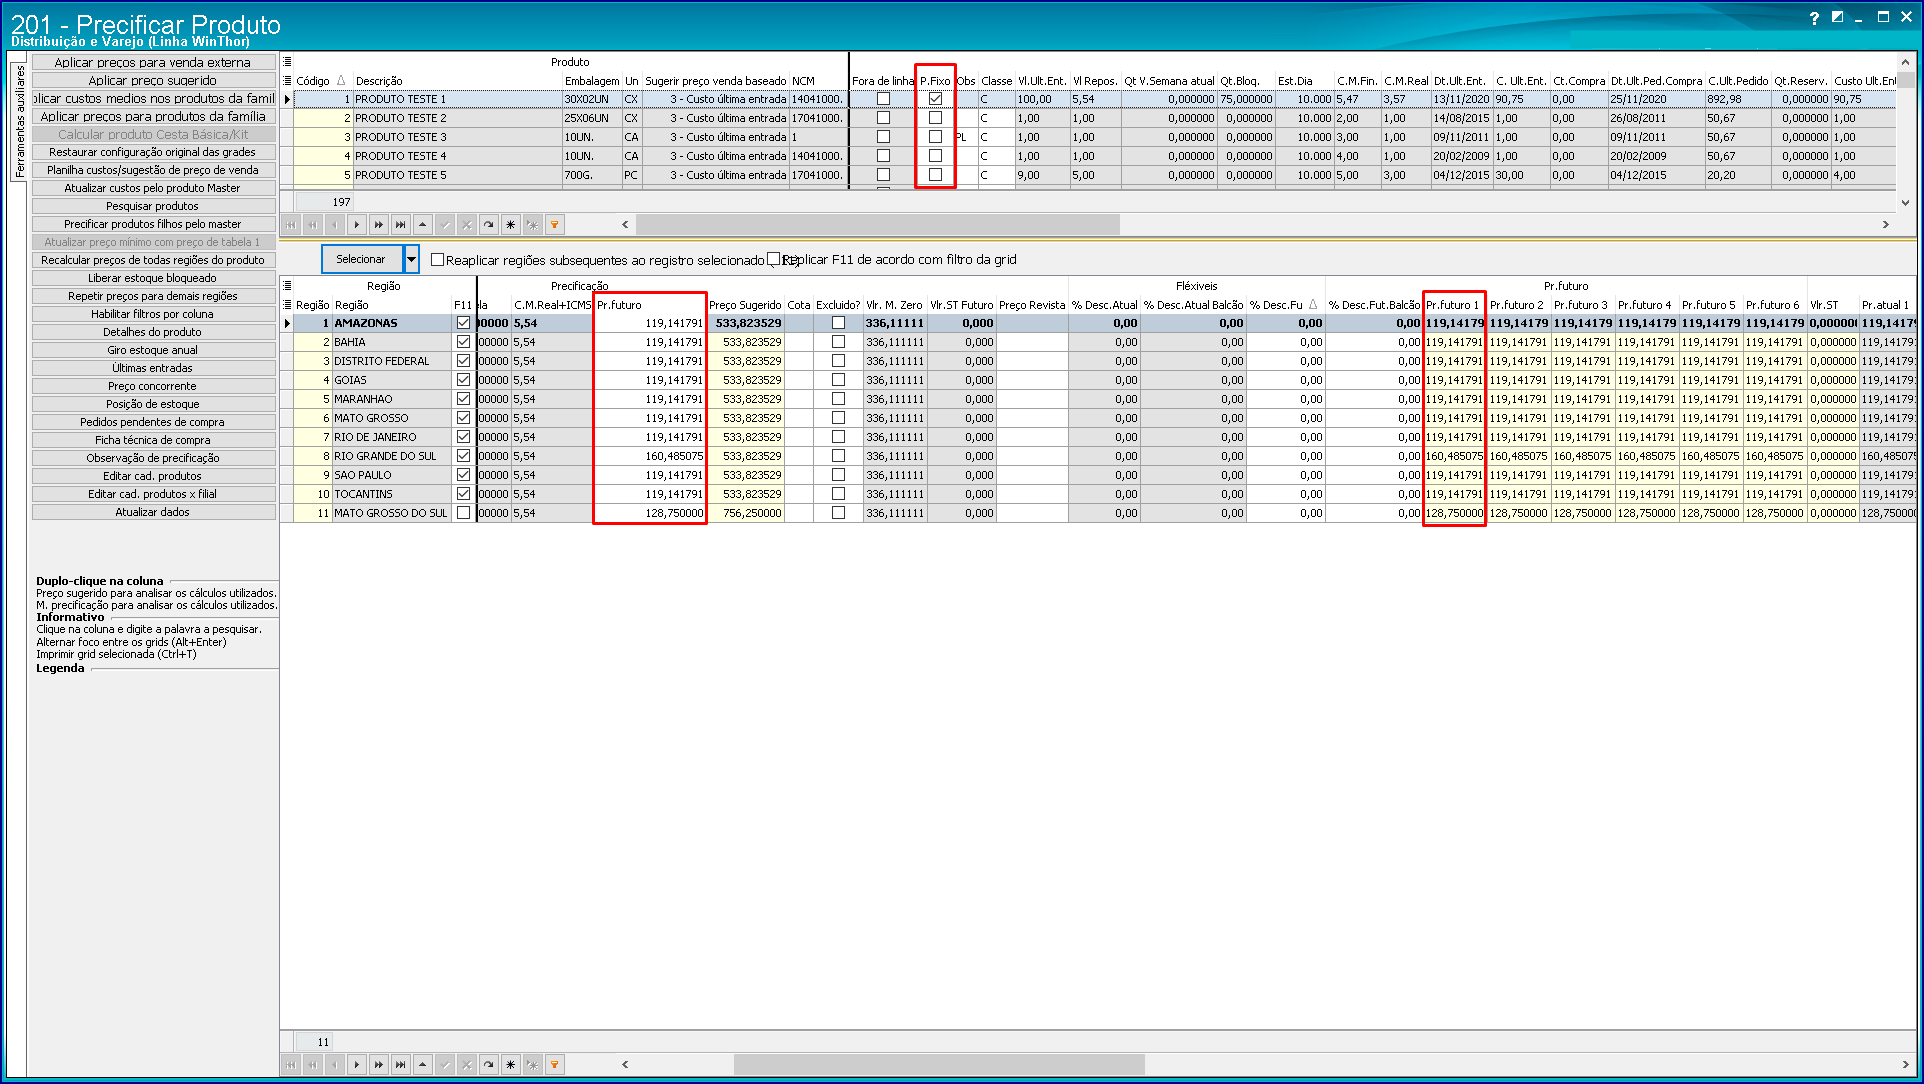Go to first record in product grid navigator
This screenshot has width=1924, height=1084.
291,225
